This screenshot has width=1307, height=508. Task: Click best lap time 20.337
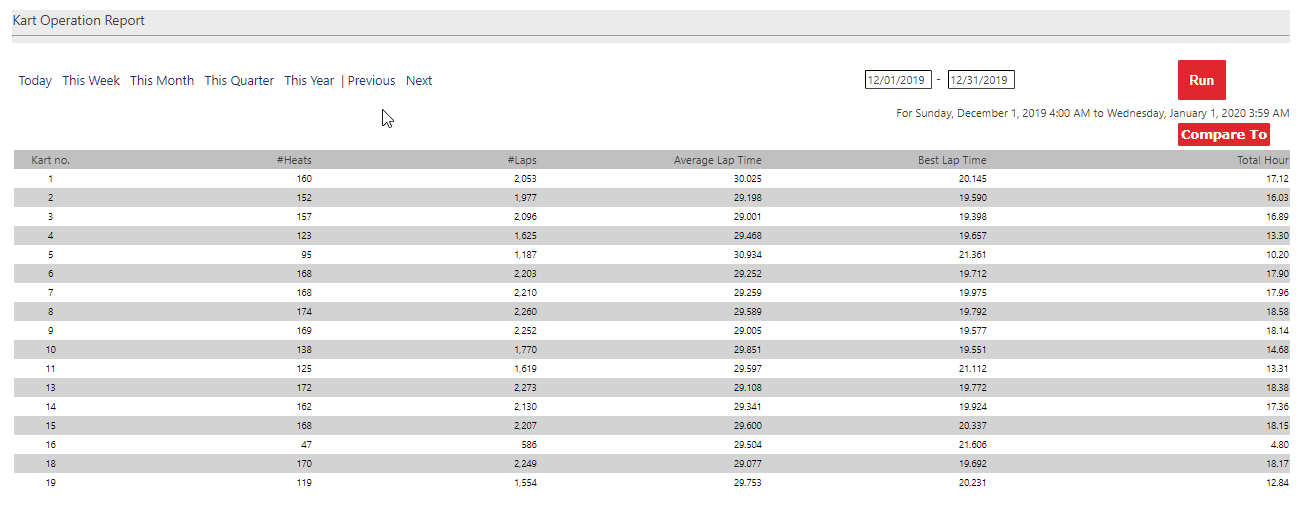[x=972, y=426]
